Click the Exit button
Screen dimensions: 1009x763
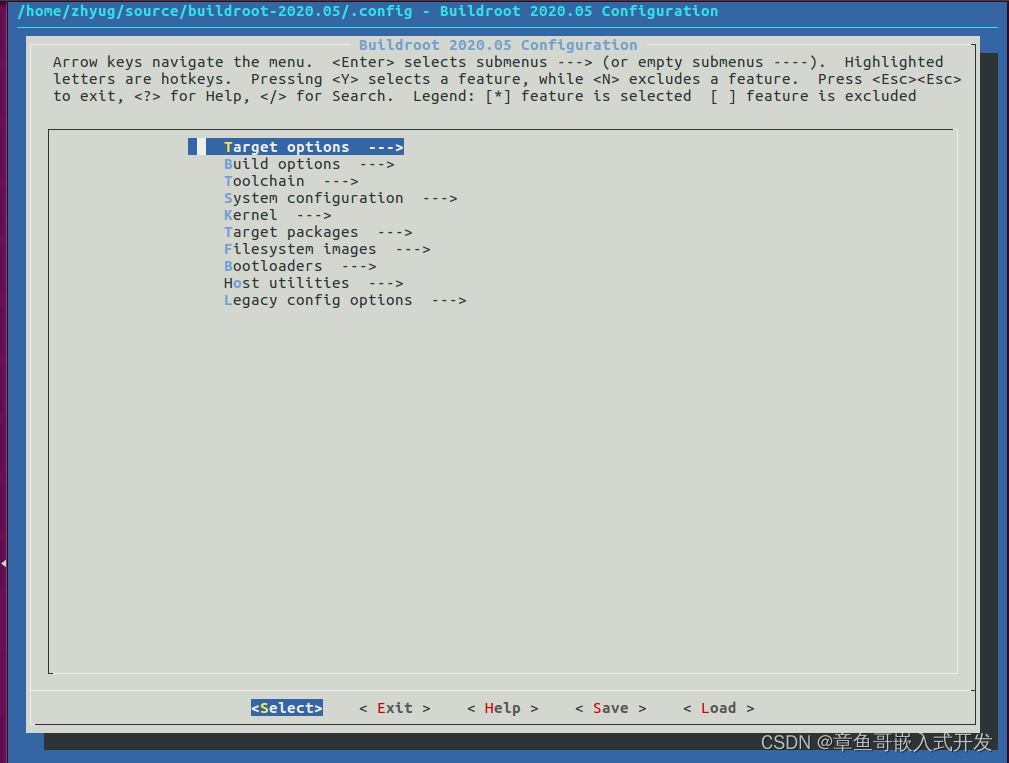[x=394, y=708]
